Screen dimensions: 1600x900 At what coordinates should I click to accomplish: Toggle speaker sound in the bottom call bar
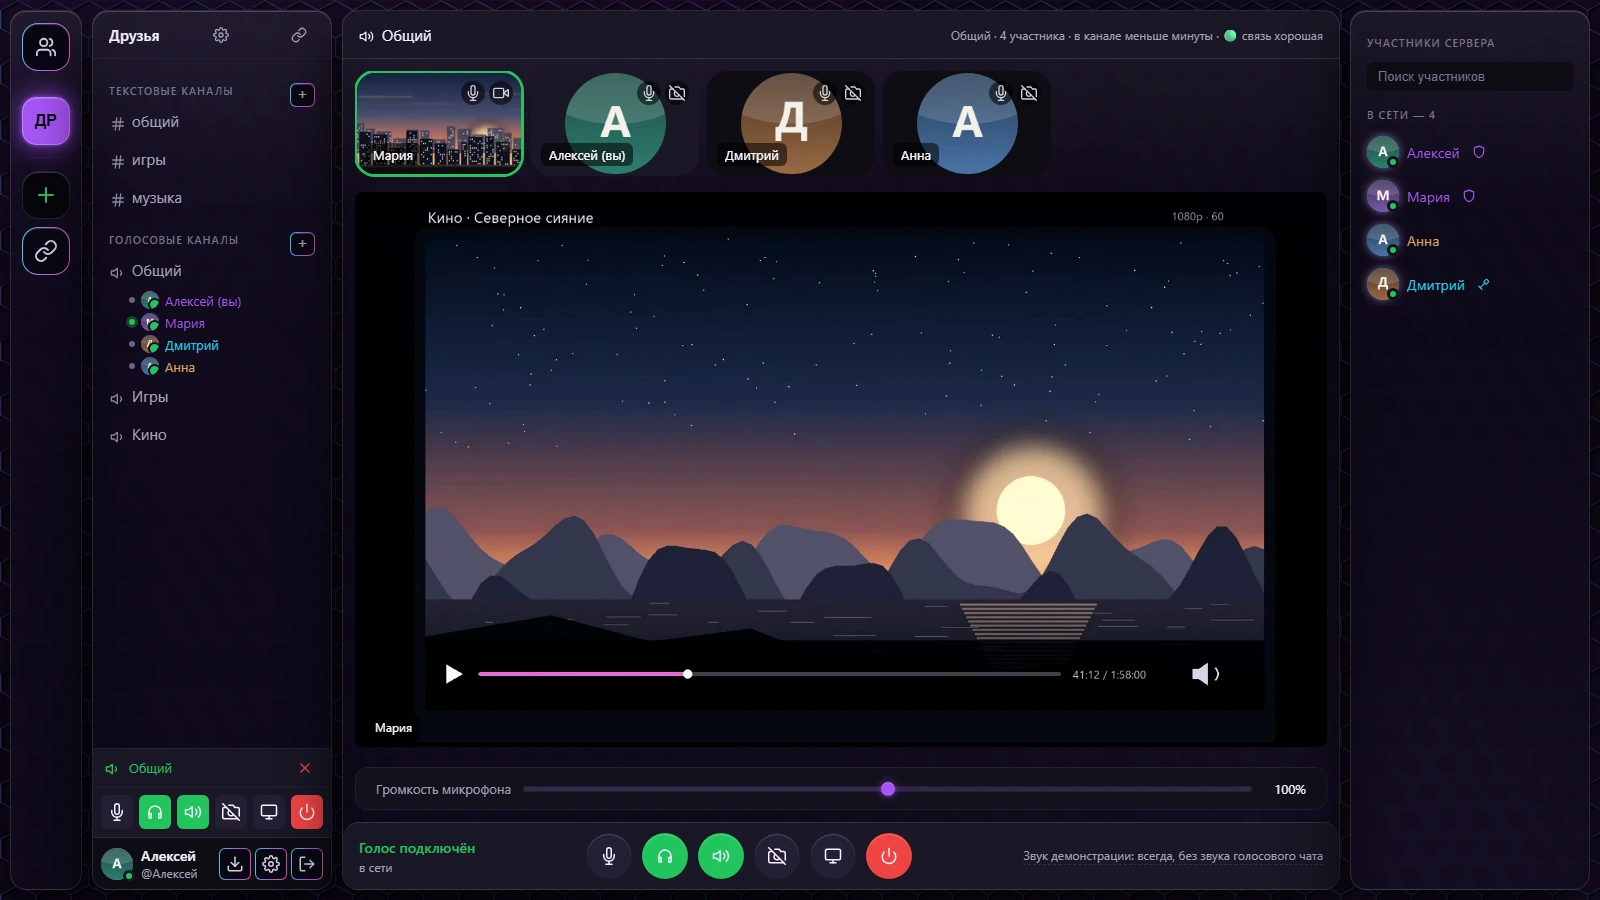tap(721, 856)
